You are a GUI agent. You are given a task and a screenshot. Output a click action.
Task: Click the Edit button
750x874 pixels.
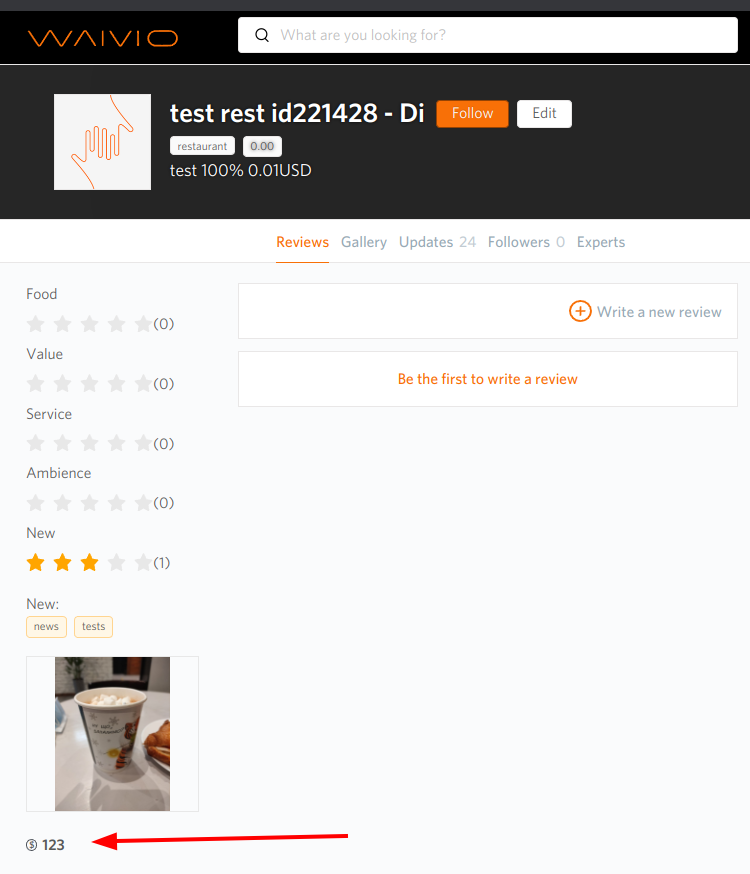tap(544, 114)
